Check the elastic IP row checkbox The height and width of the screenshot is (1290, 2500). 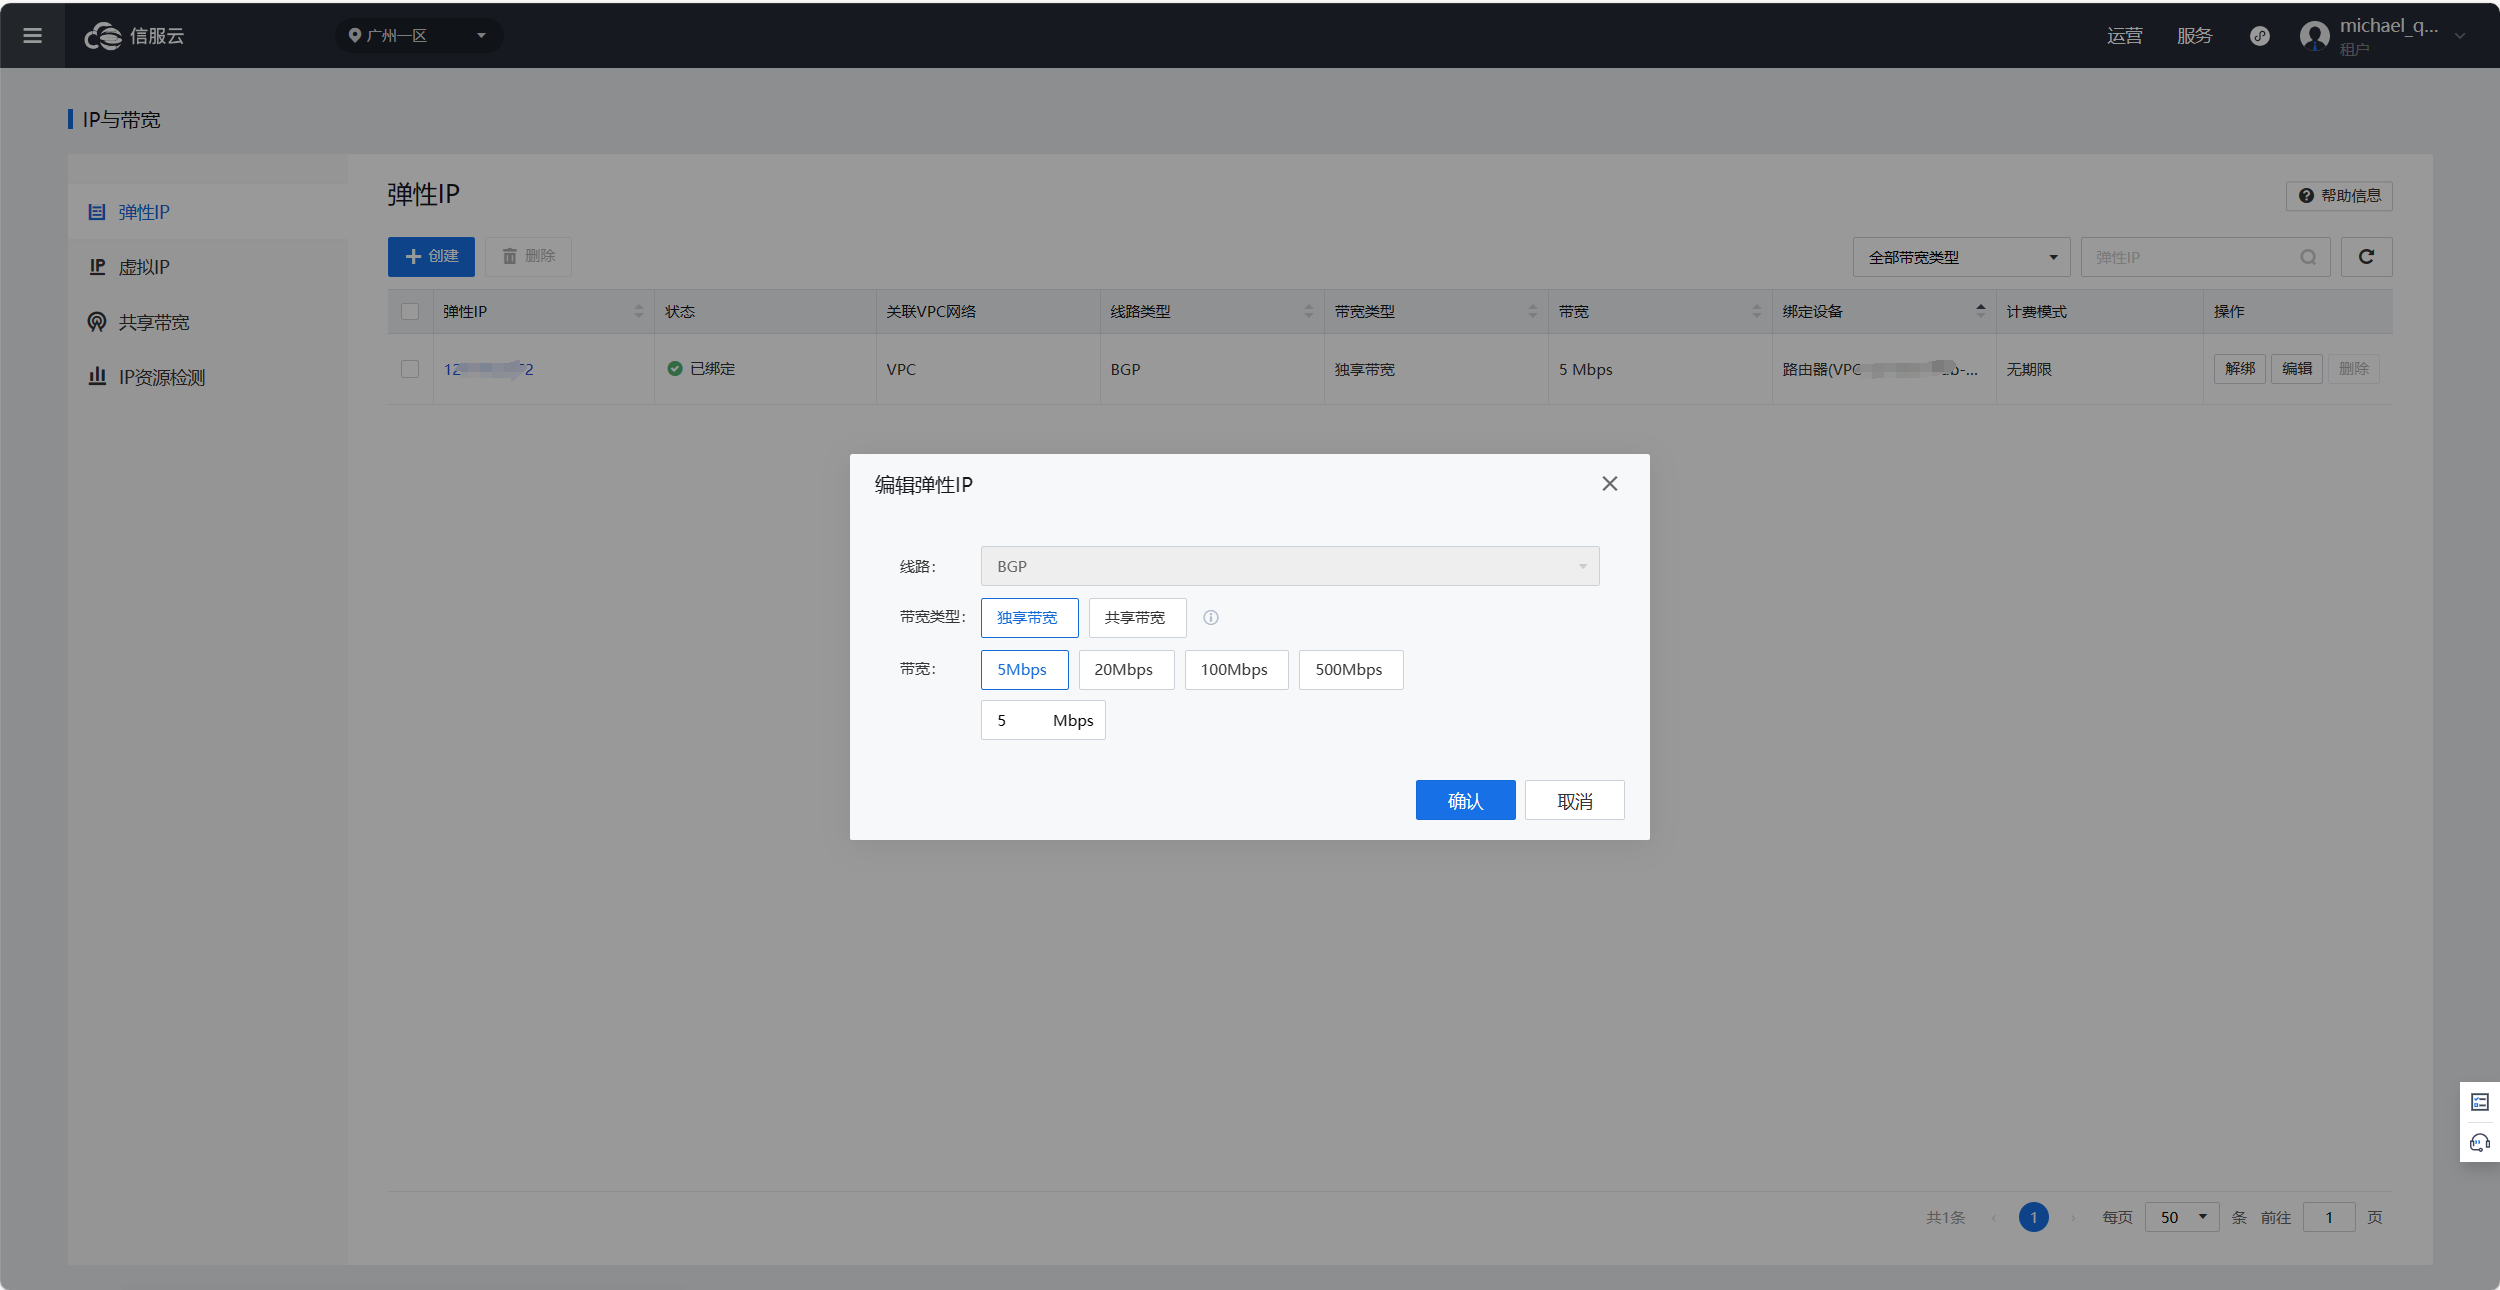pyautogui.click(x=410, y=369)
